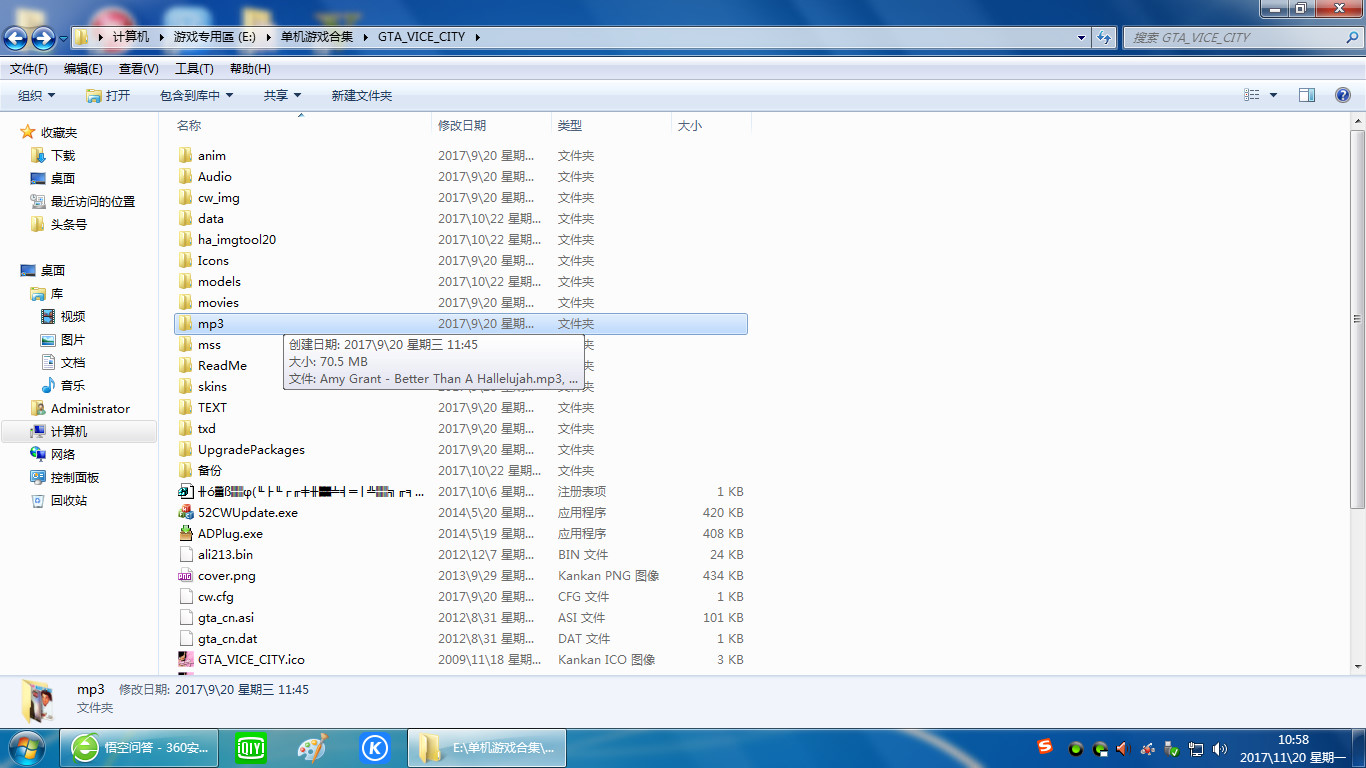Click 单机游戏合集 in the address breadcrumb
The image size is (1366, 768).
(316, 37)
